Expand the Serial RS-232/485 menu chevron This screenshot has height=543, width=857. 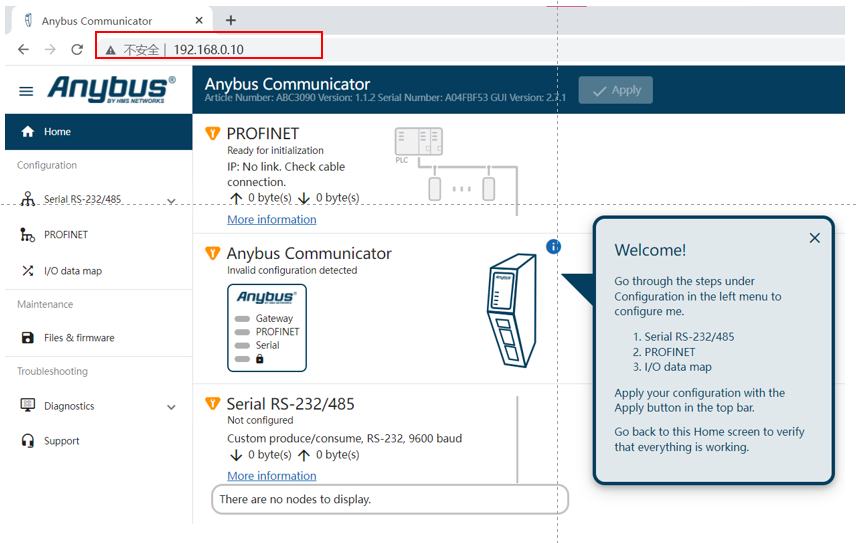(x=171, y=201)
